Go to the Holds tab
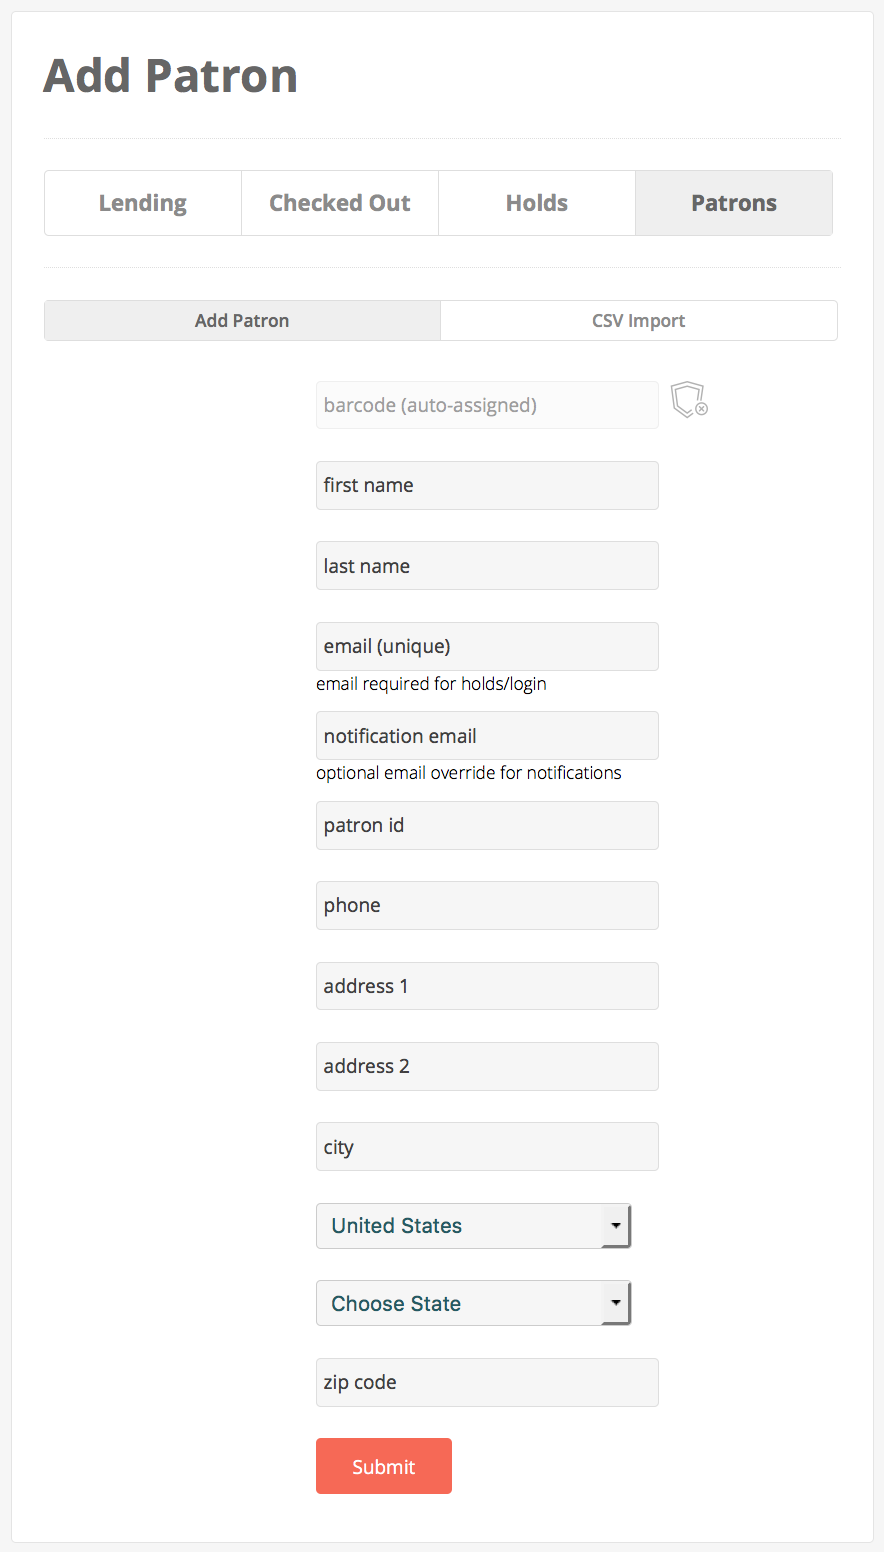The height and width of the screenshot is (1552, 884). (537, 203)
